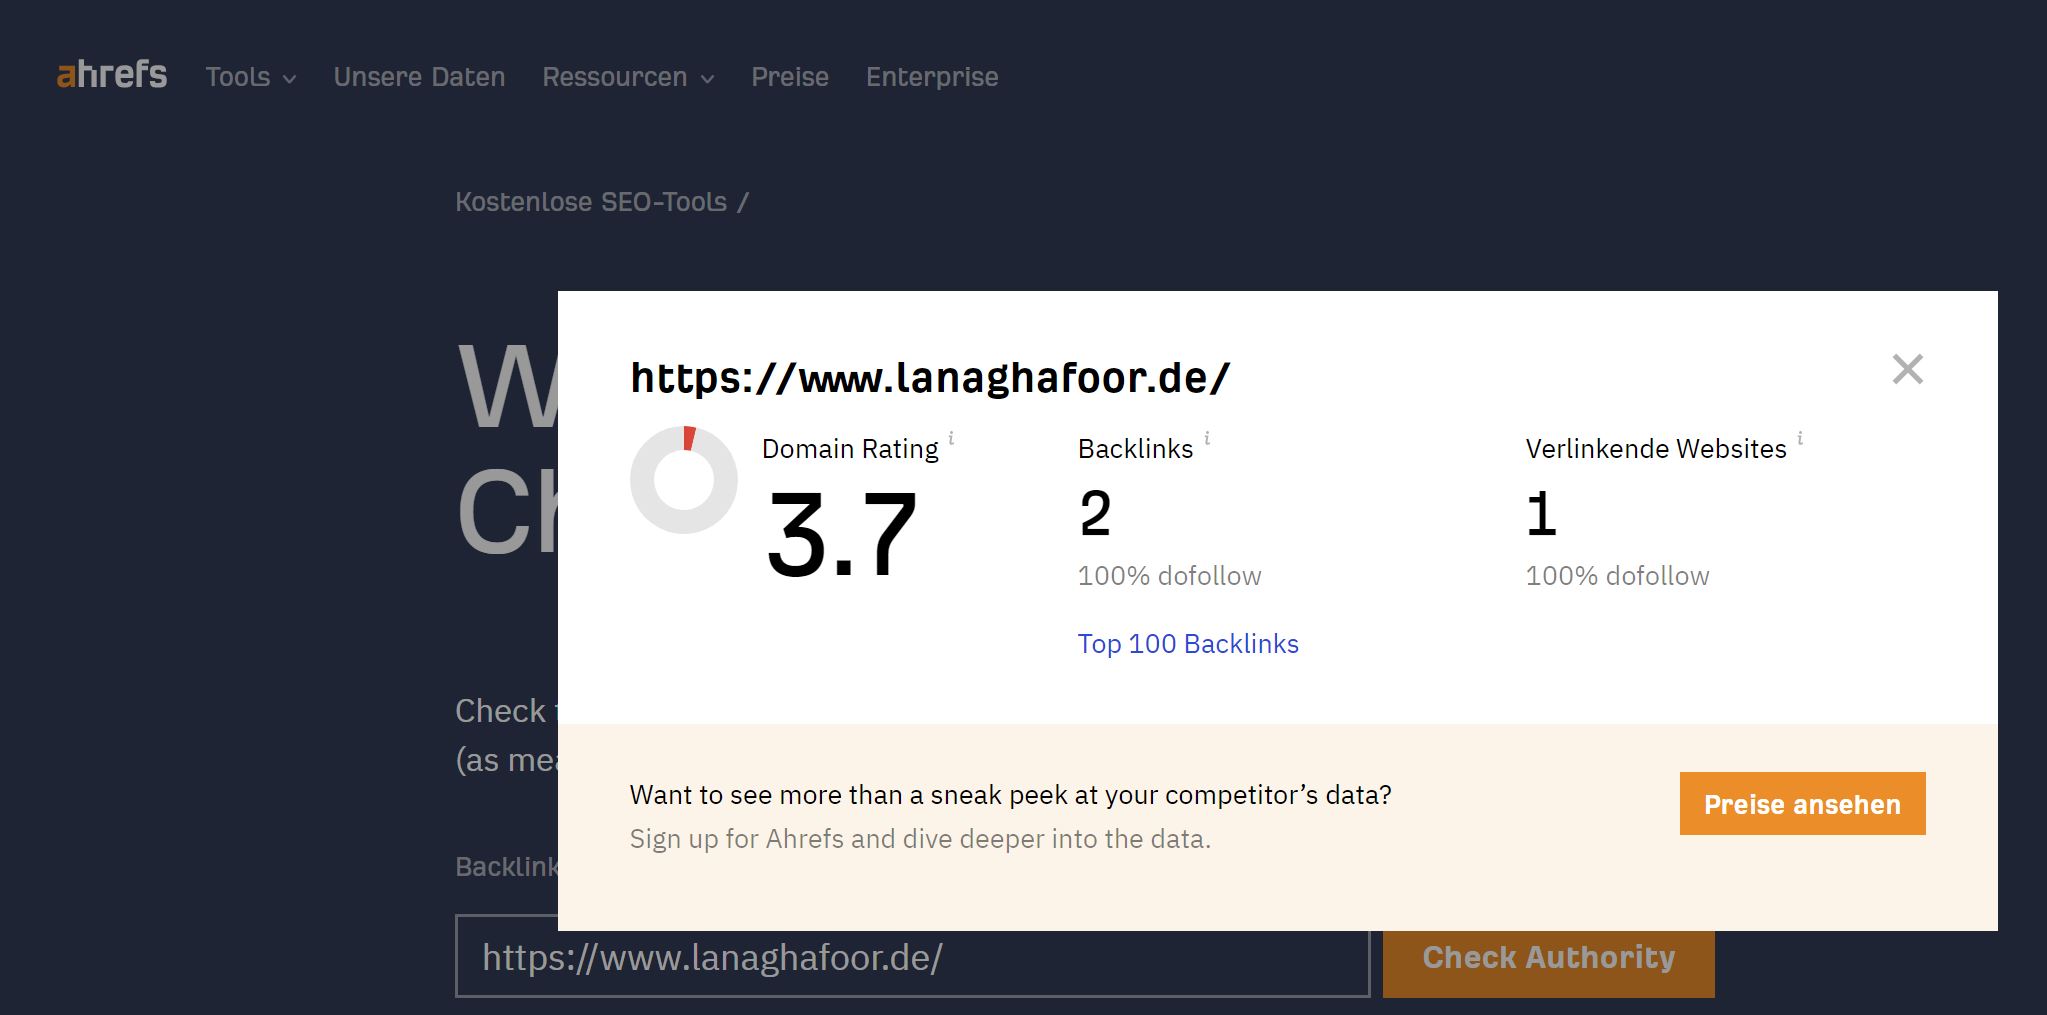Viewport: 2047px width, 1015px height.
Task: Click 100% dofollow under Backlinks
Action: coord(1169,576)
